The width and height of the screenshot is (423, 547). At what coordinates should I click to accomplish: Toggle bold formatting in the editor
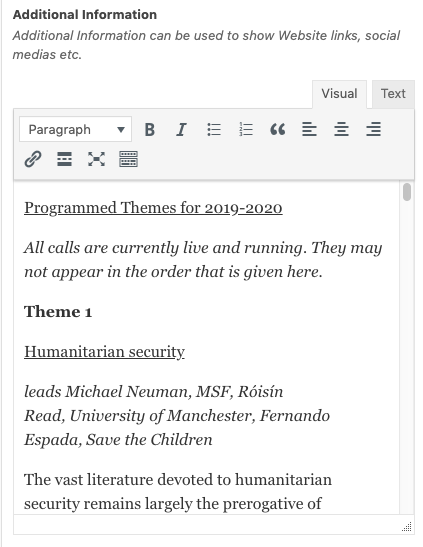(150, 129)
